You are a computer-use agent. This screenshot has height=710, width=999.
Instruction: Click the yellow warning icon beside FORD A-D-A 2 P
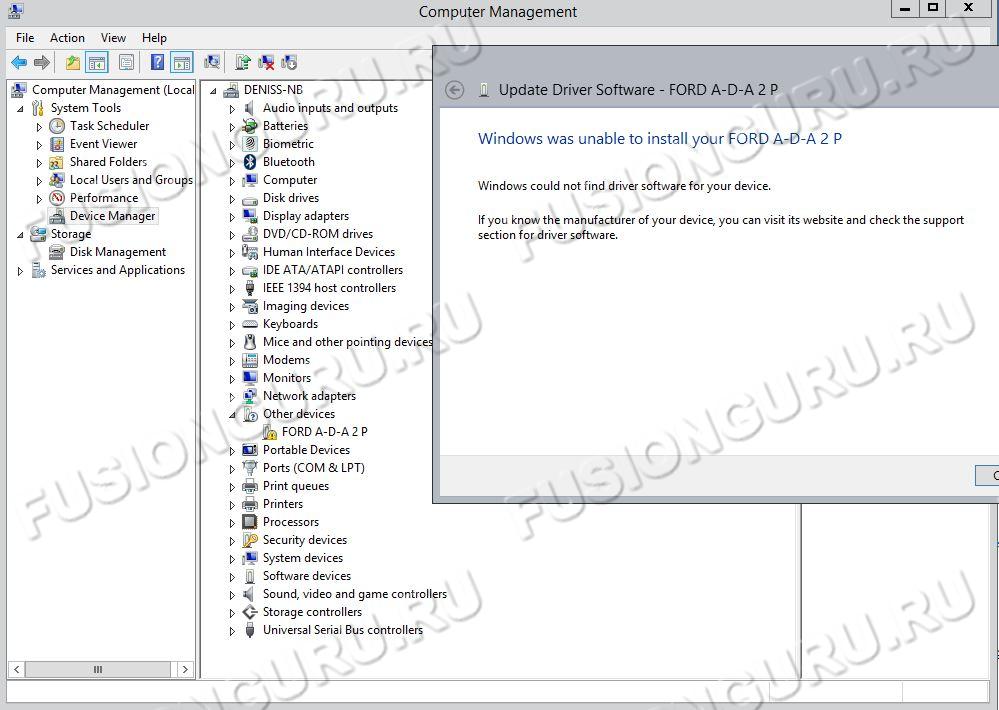[270, 431]
